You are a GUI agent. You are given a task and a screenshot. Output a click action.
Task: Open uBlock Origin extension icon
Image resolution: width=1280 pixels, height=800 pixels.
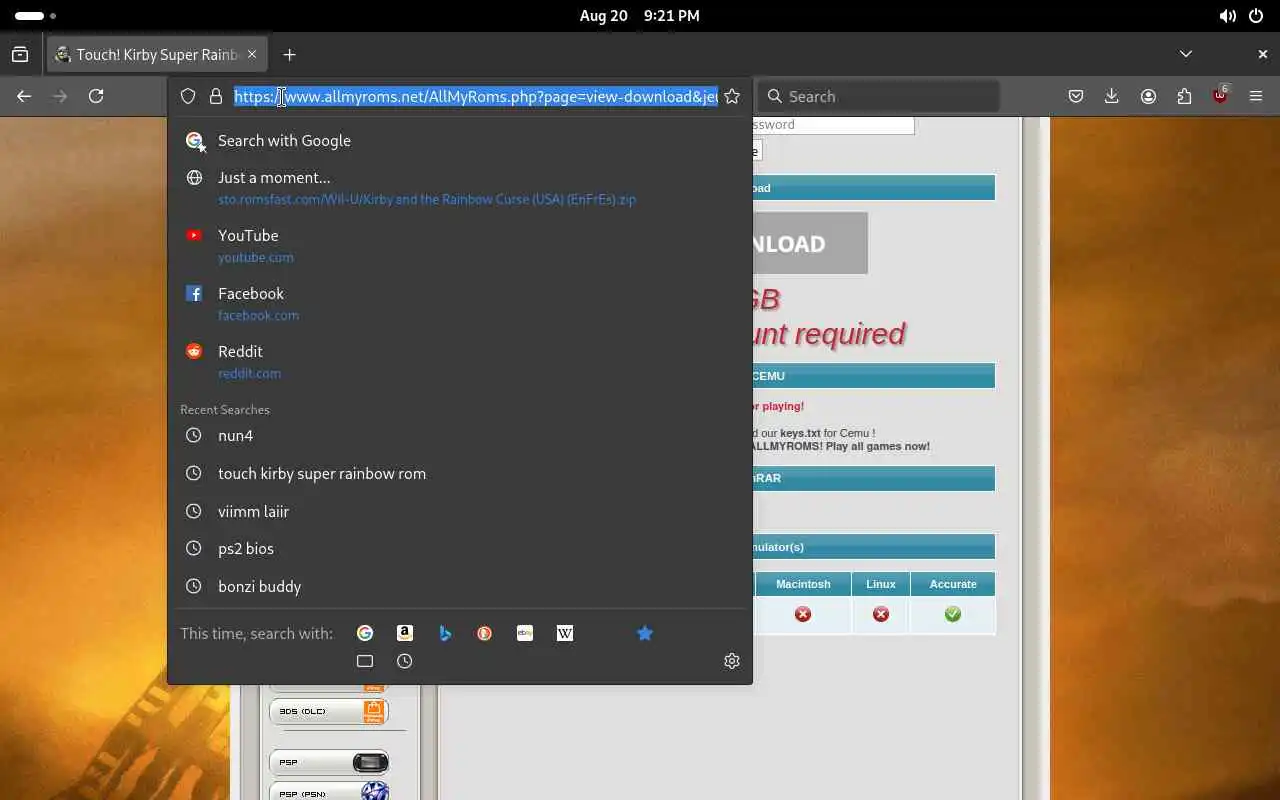tap(1220, 96)
